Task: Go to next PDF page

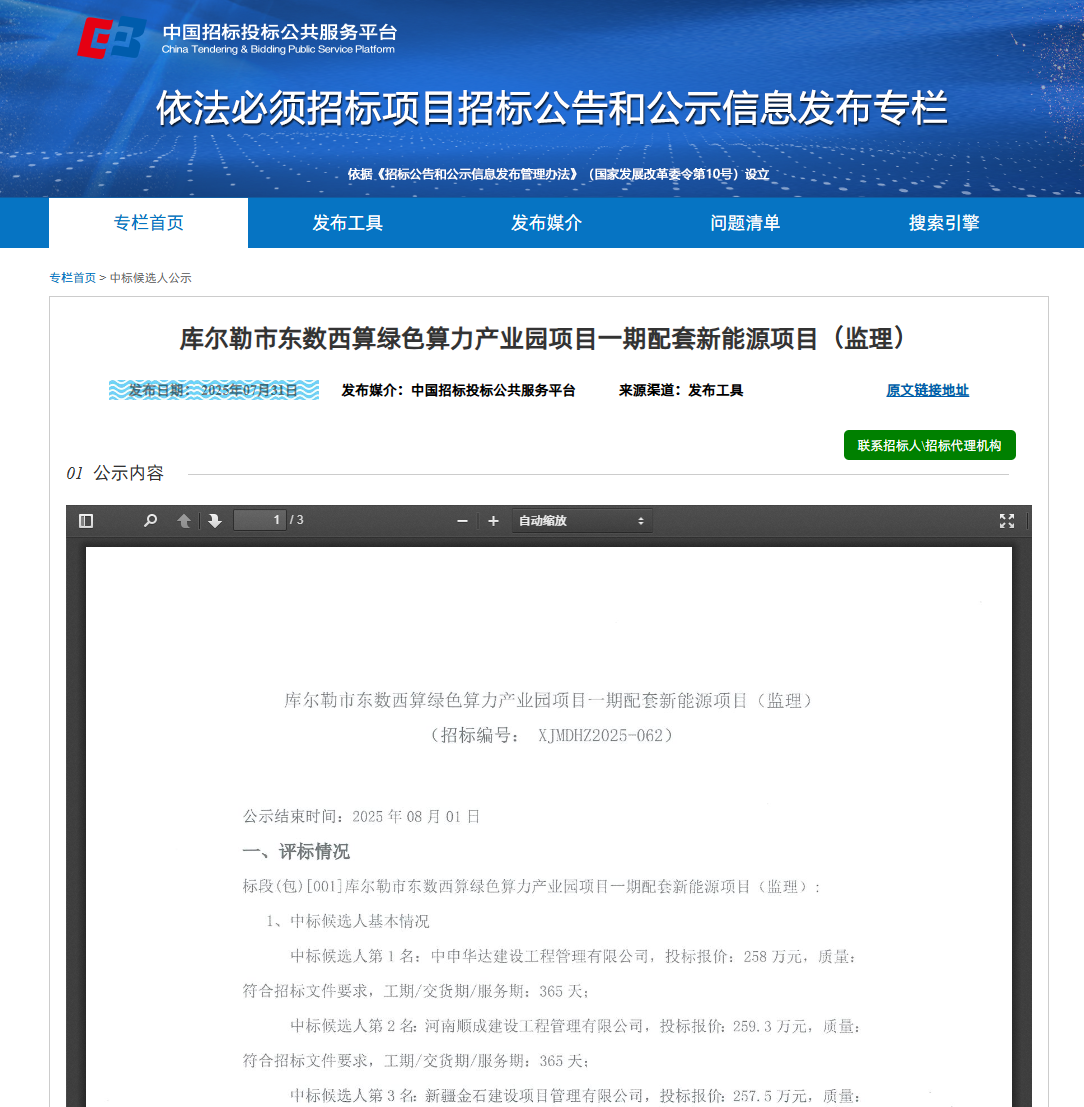Action: (215, 521)
